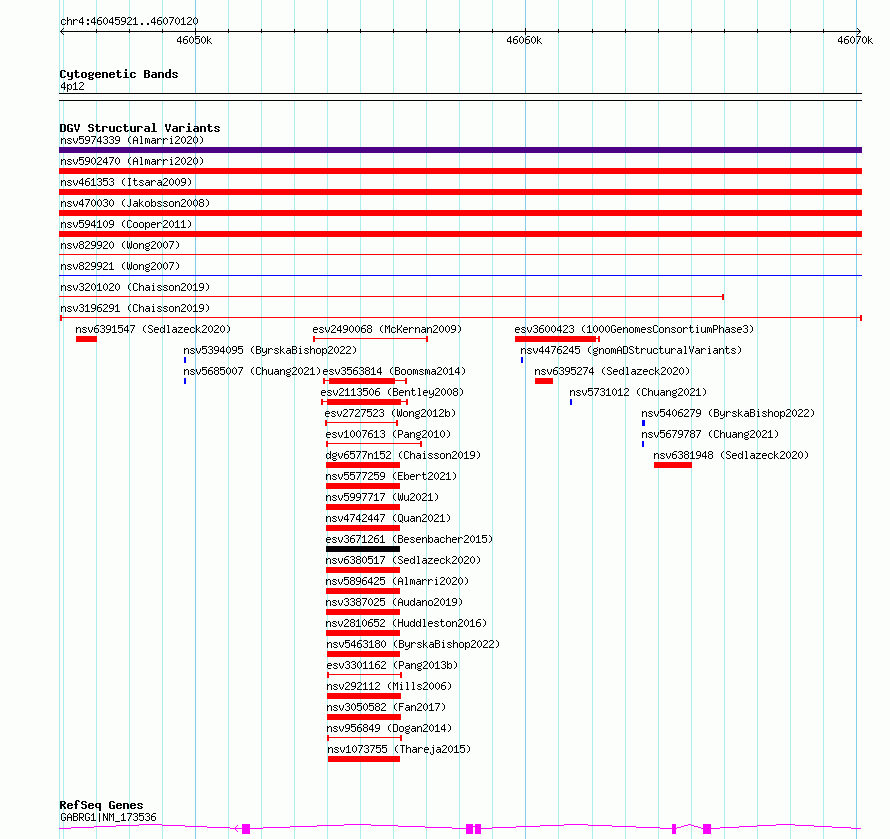Click the 46050k ruler label

(194, 40)
